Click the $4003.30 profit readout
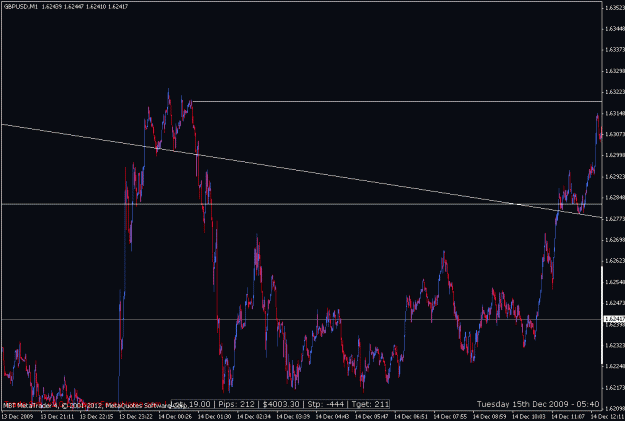 point(280,404)
